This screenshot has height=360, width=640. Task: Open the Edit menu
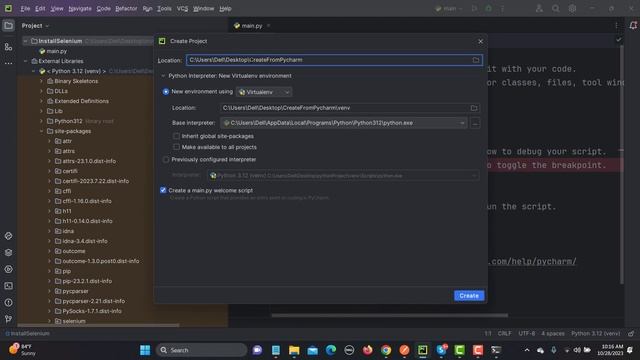coord(40,8)
